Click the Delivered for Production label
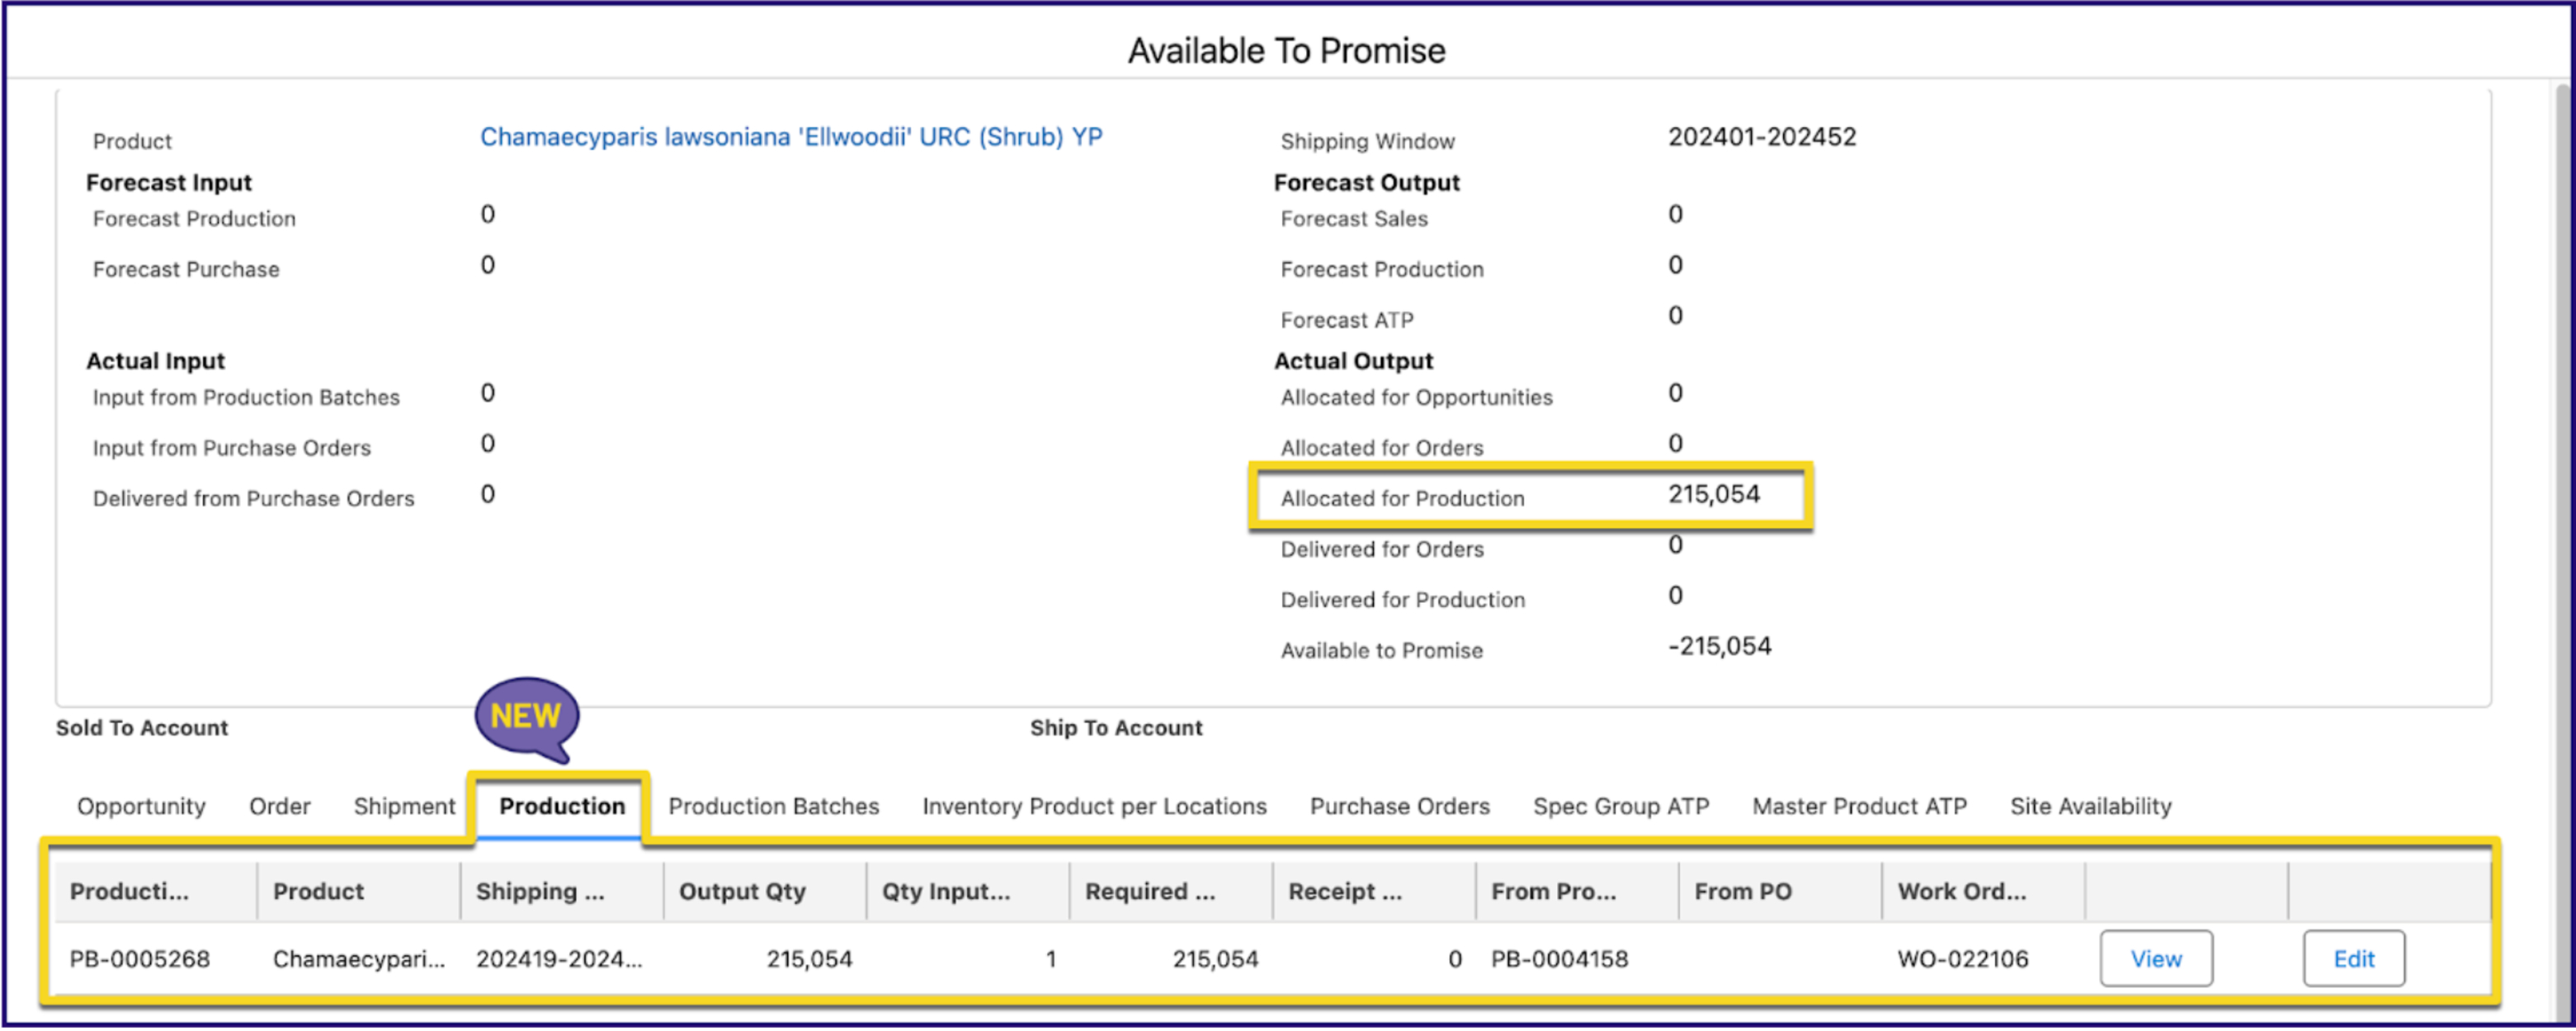 coord(1402,600)
